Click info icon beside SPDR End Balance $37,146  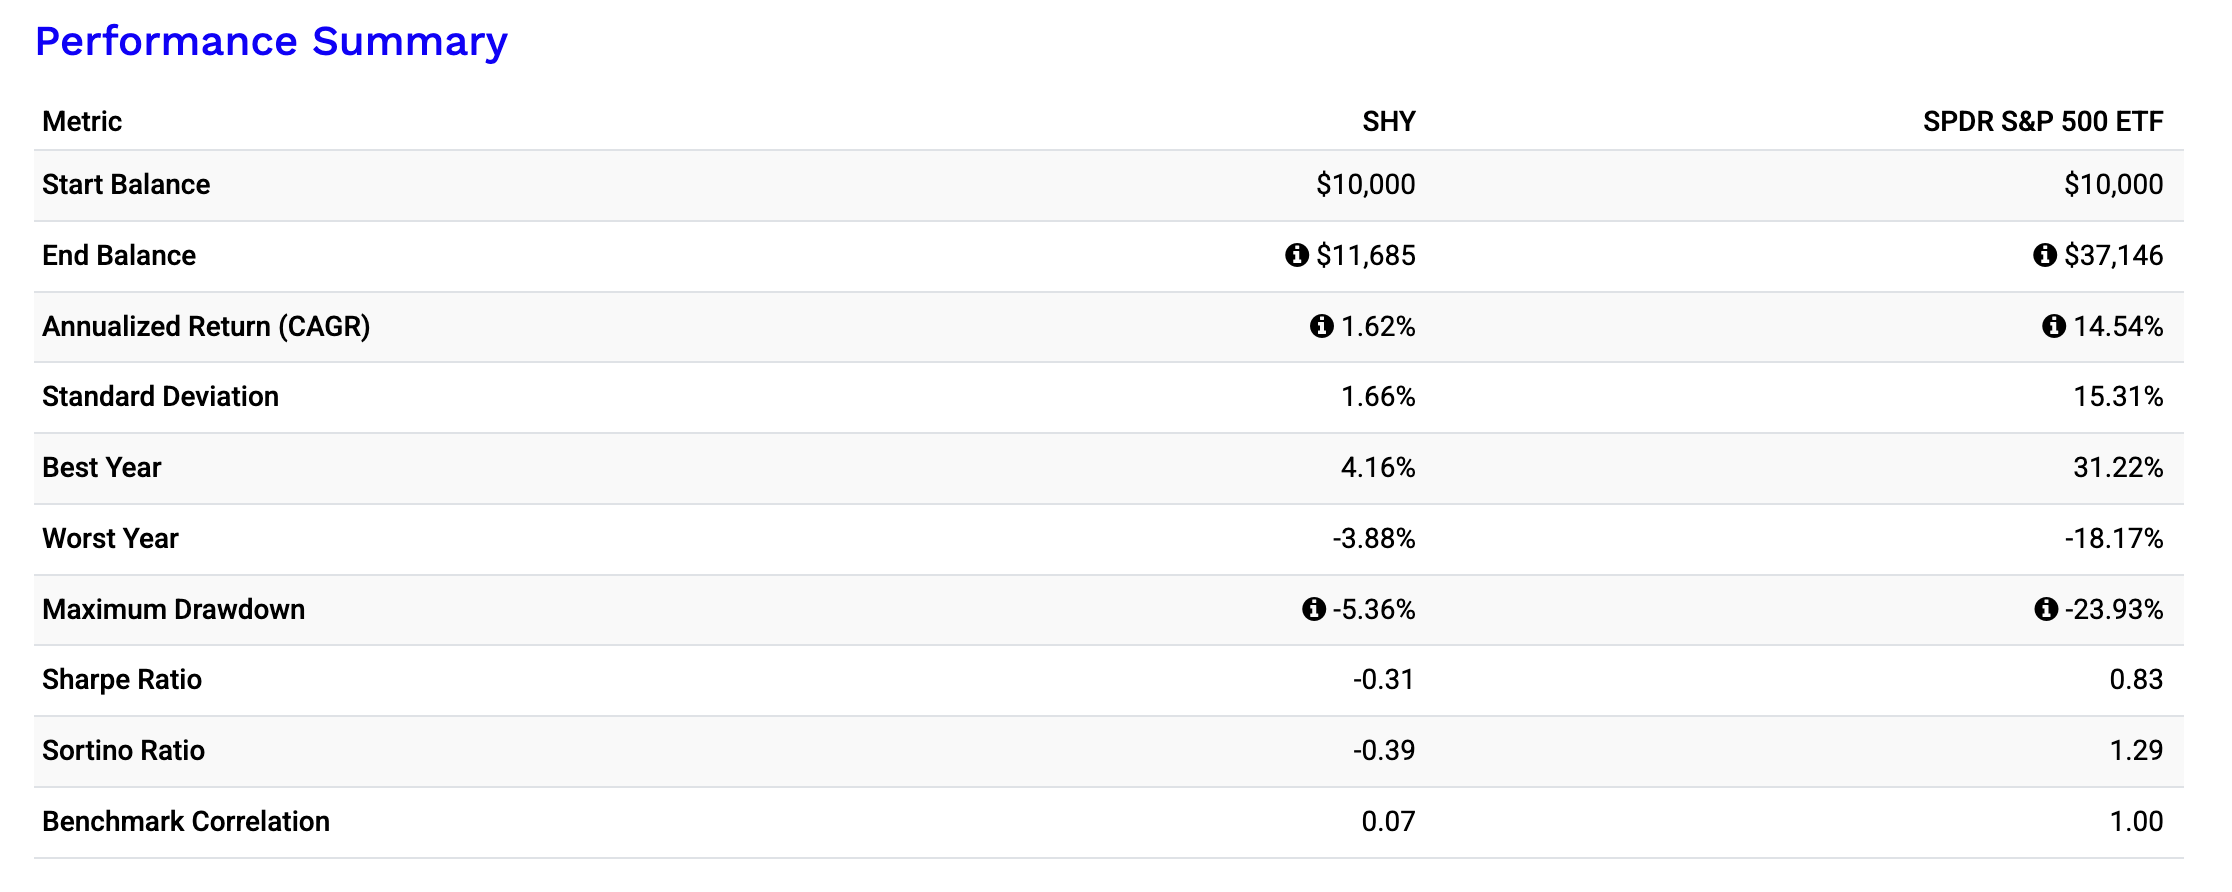[2044, 256]
